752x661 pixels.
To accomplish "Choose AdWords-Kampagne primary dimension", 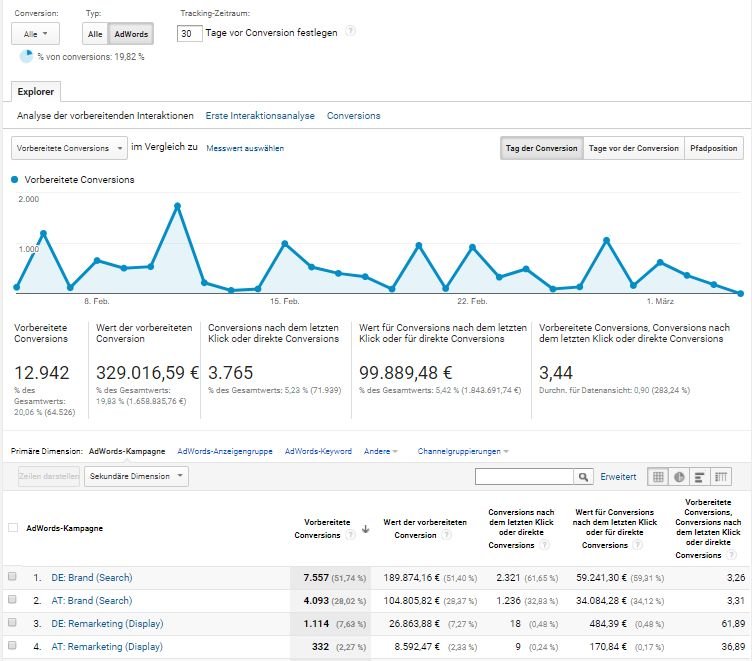I will tap(127, 451).
